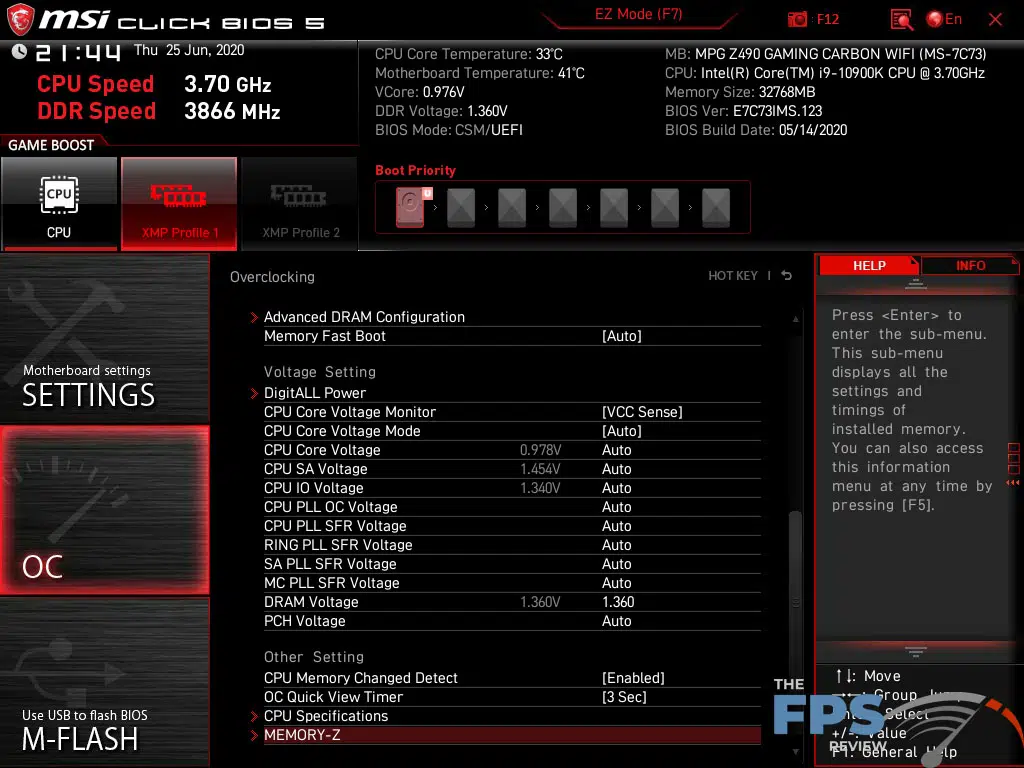The image size is (1024, 768).
Task: Click the clock icon beside the time
Action: [x=19, y=52]
